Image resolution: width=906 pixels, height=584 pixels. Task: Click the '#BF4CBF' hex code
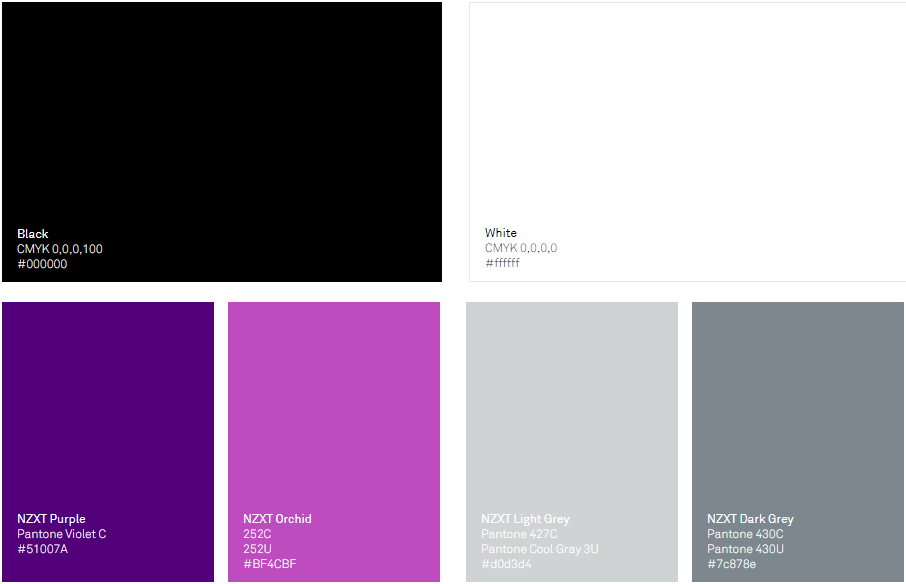tap(270, 564)
